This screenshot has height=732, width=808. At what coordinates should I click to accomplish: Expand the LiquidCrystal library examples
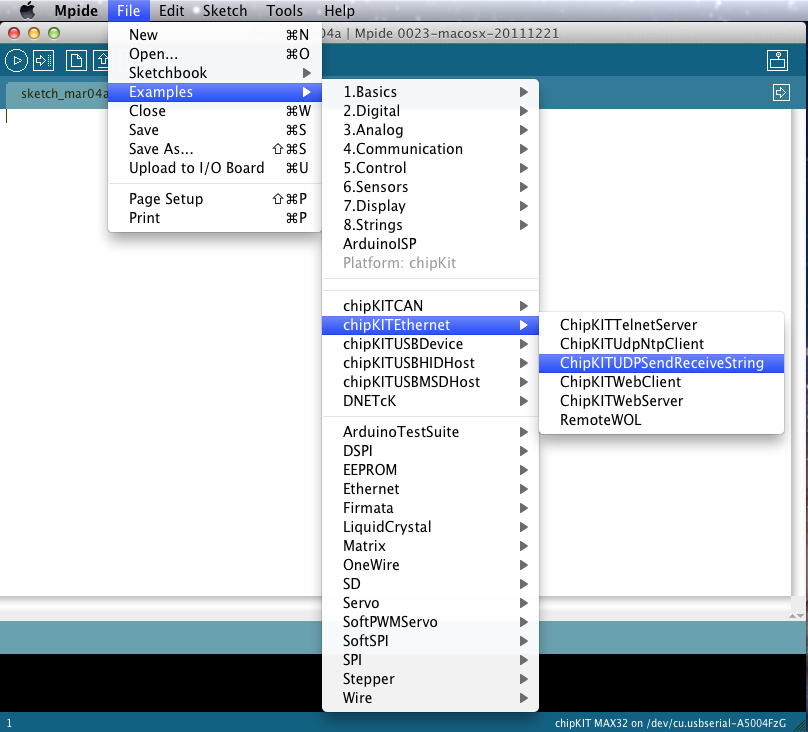coord(430,527)
